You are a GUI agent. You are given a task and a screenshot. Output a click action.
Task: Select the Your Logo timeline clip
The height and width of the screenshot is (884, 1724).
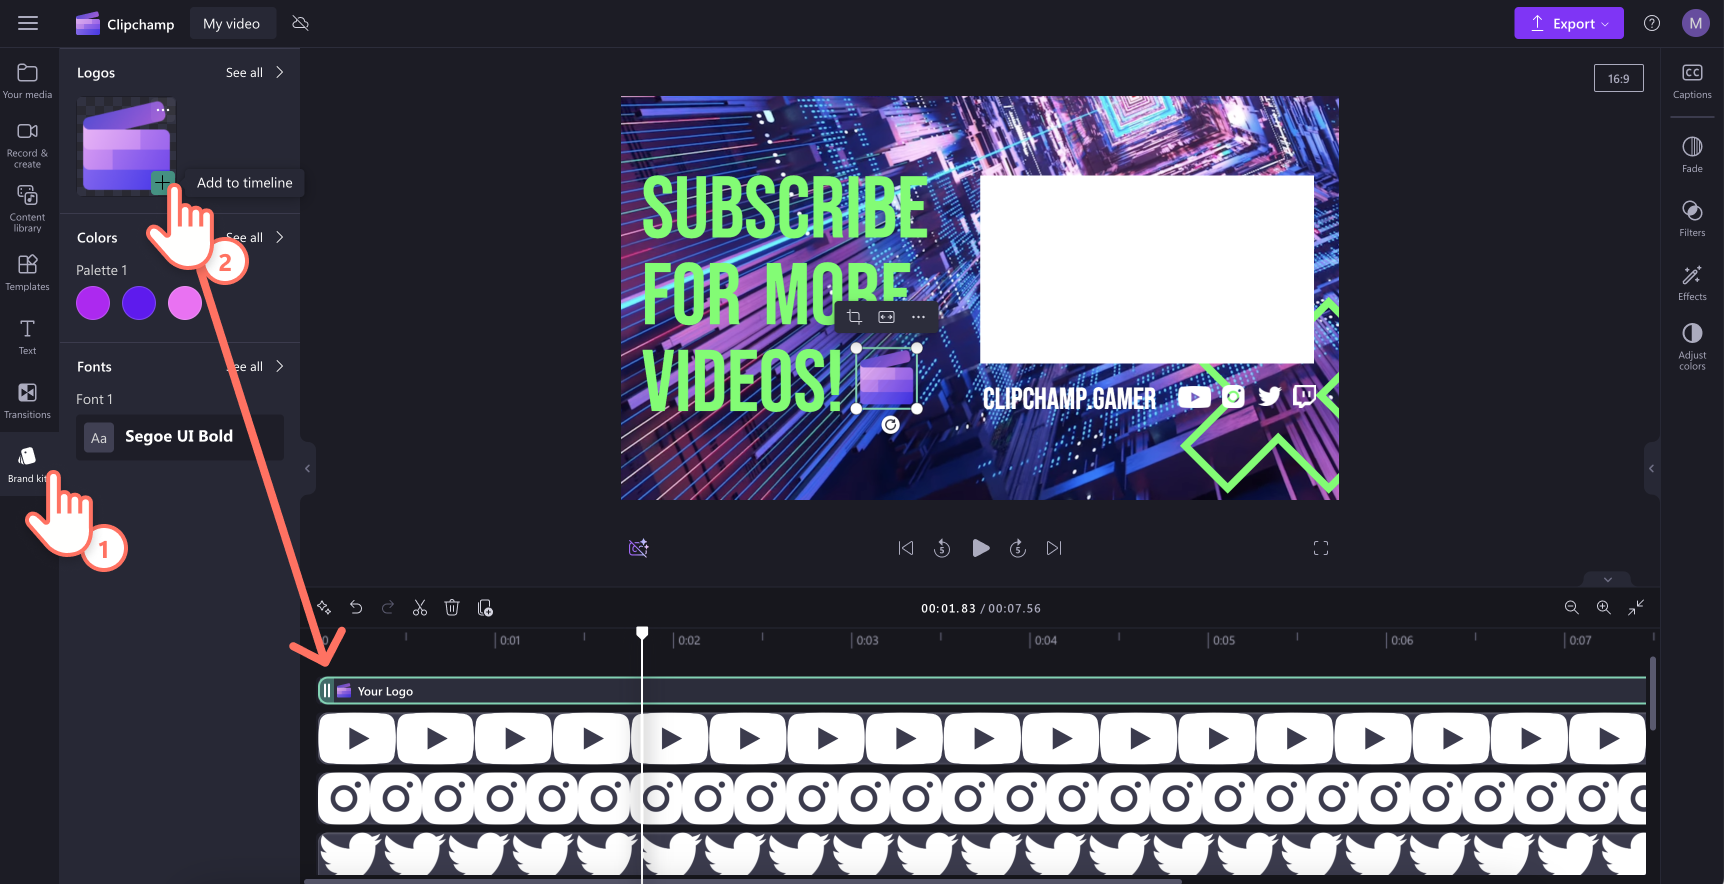click(x=982, y=691)
